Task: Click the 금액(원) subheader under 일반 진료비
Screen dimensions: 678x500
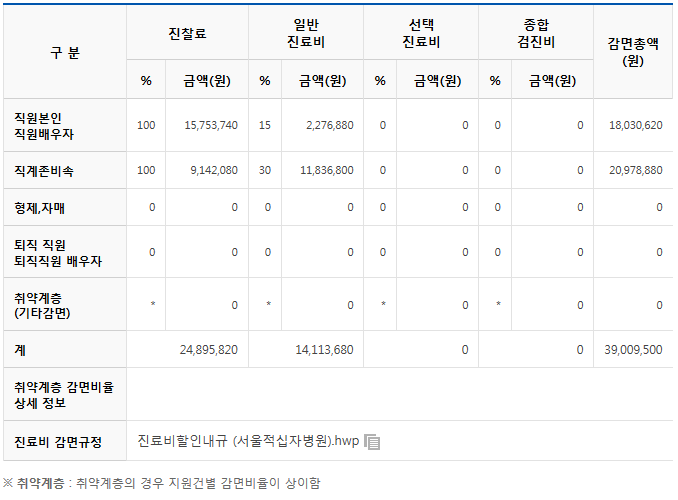Action: 323,80
